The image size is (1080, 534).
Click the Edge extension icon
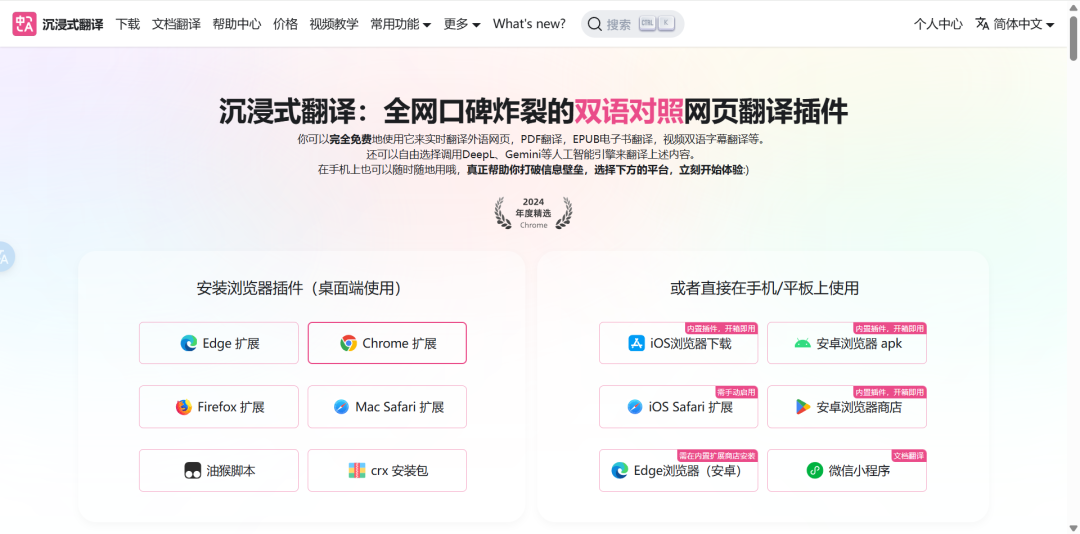189,343
